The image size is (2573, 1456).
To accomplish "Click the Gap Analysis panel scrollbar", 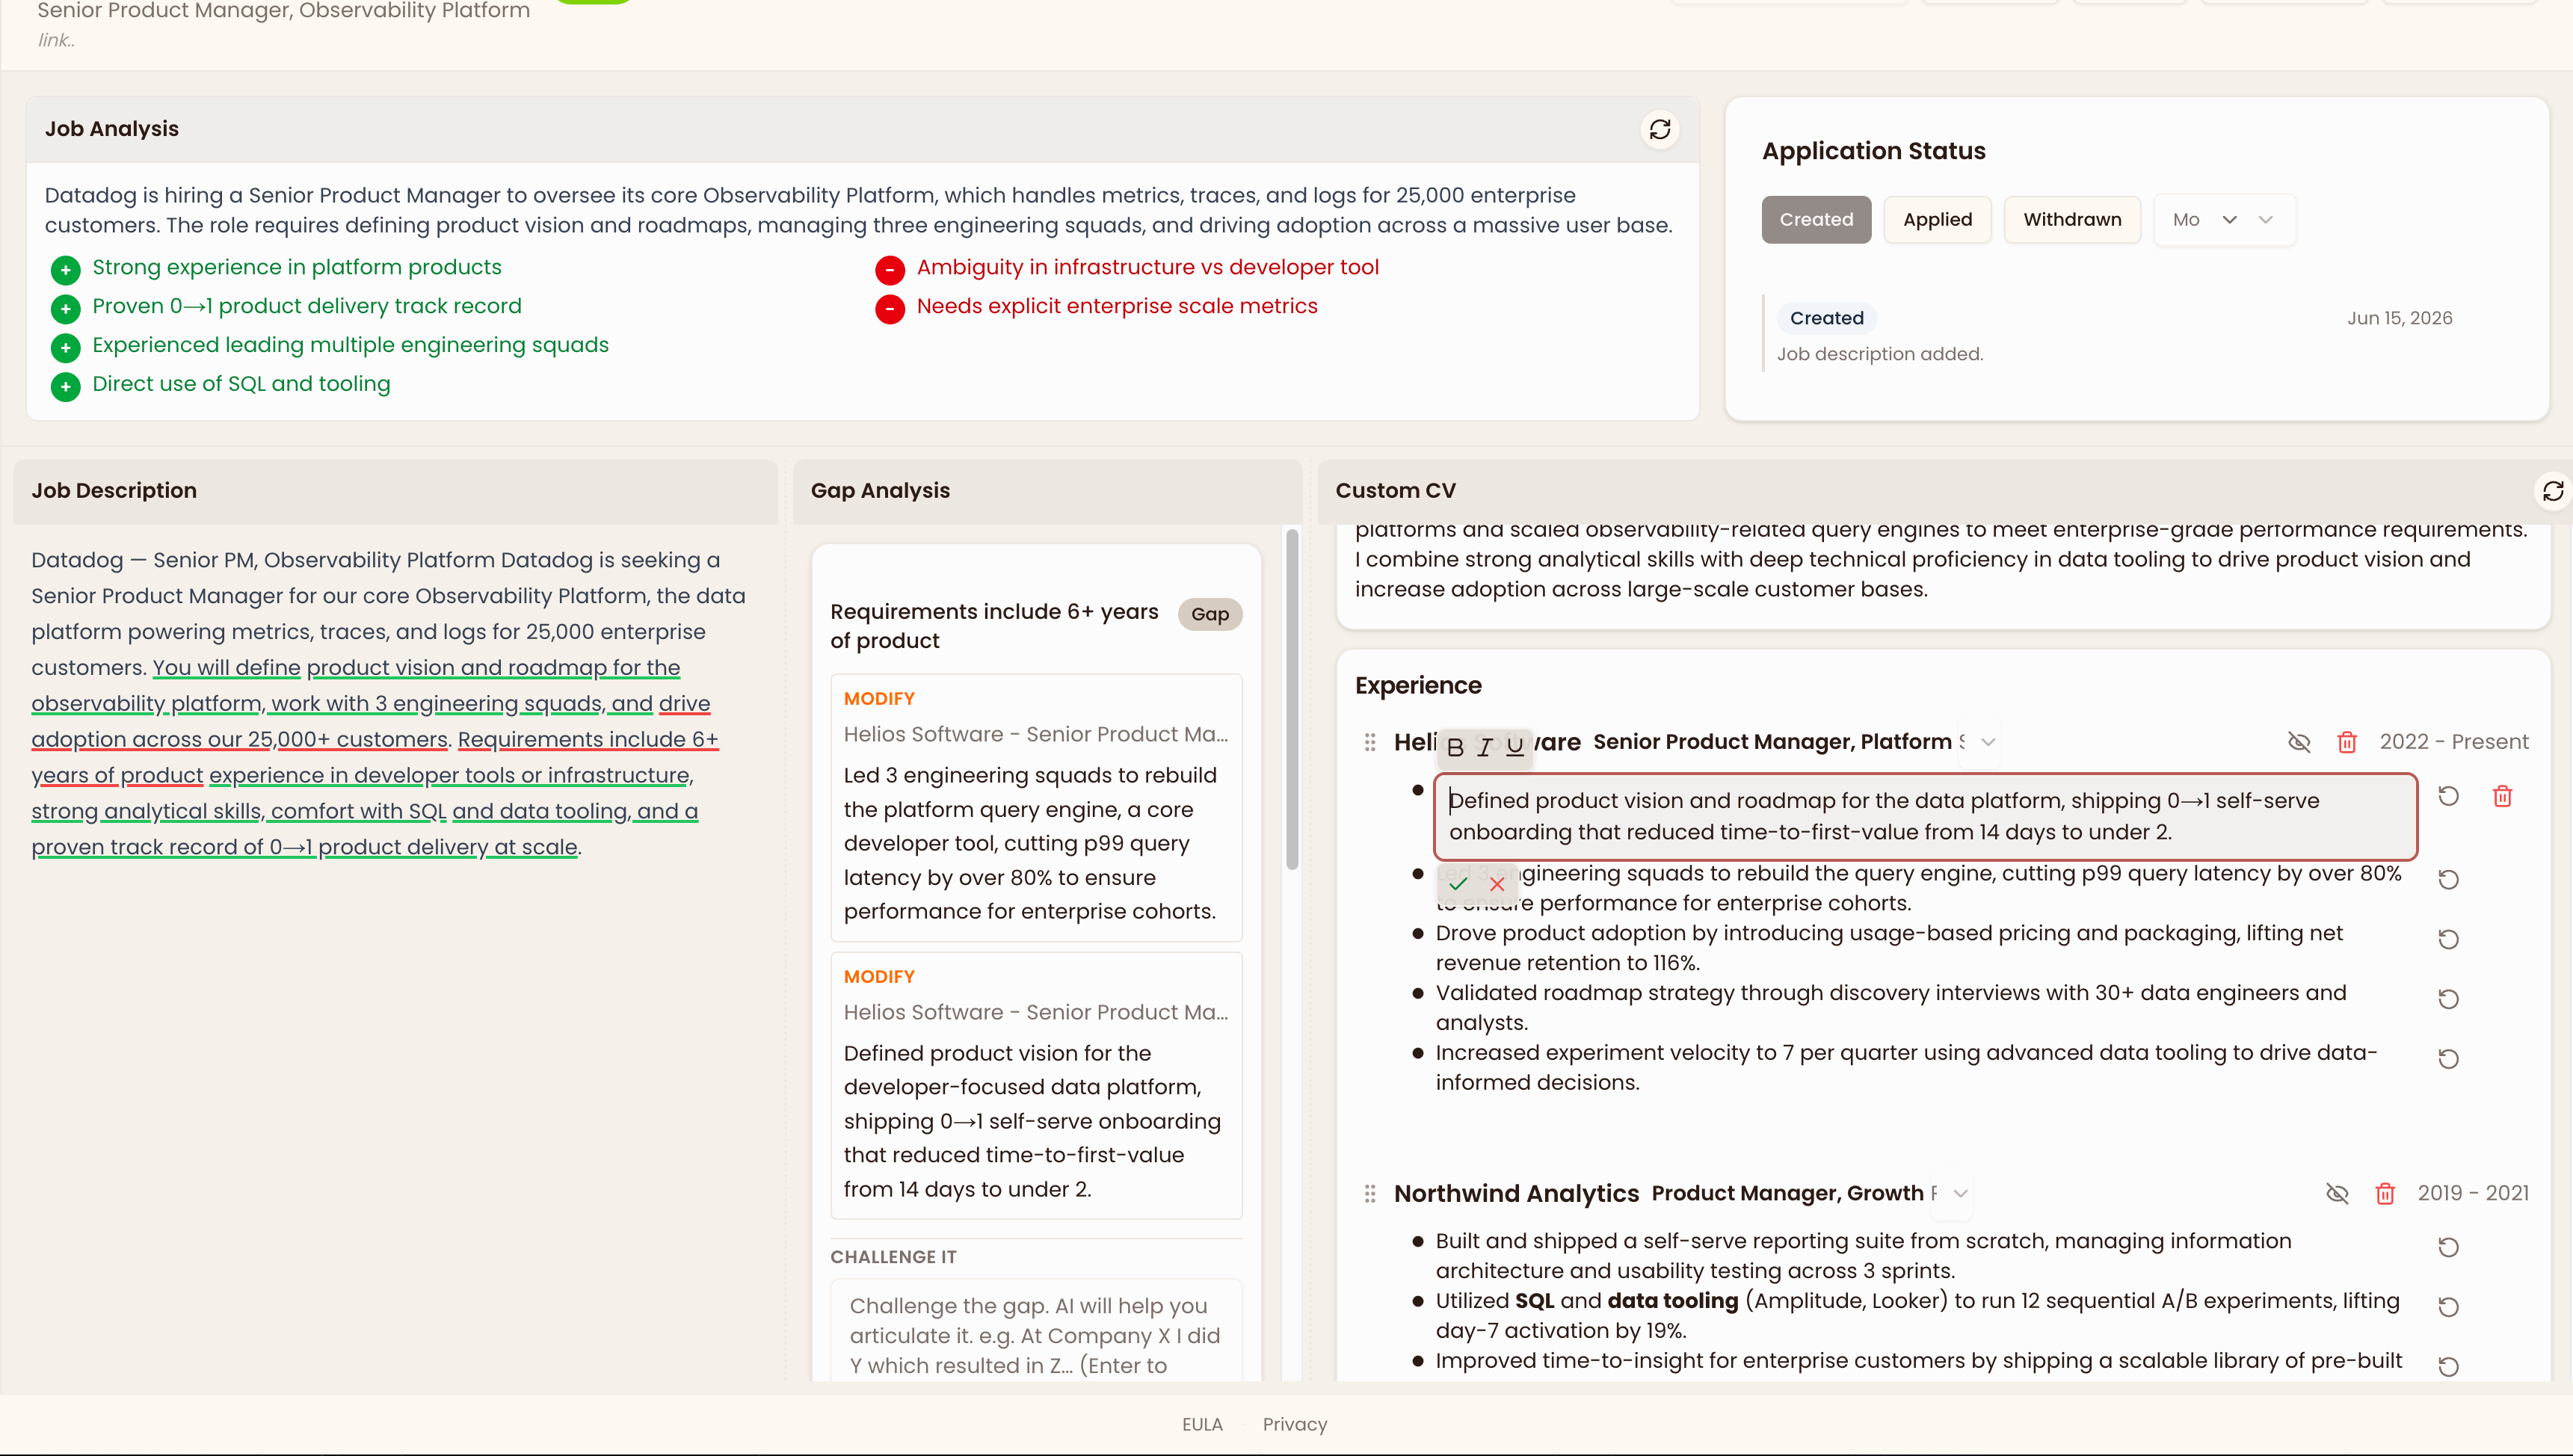I will coord(1292,700).
